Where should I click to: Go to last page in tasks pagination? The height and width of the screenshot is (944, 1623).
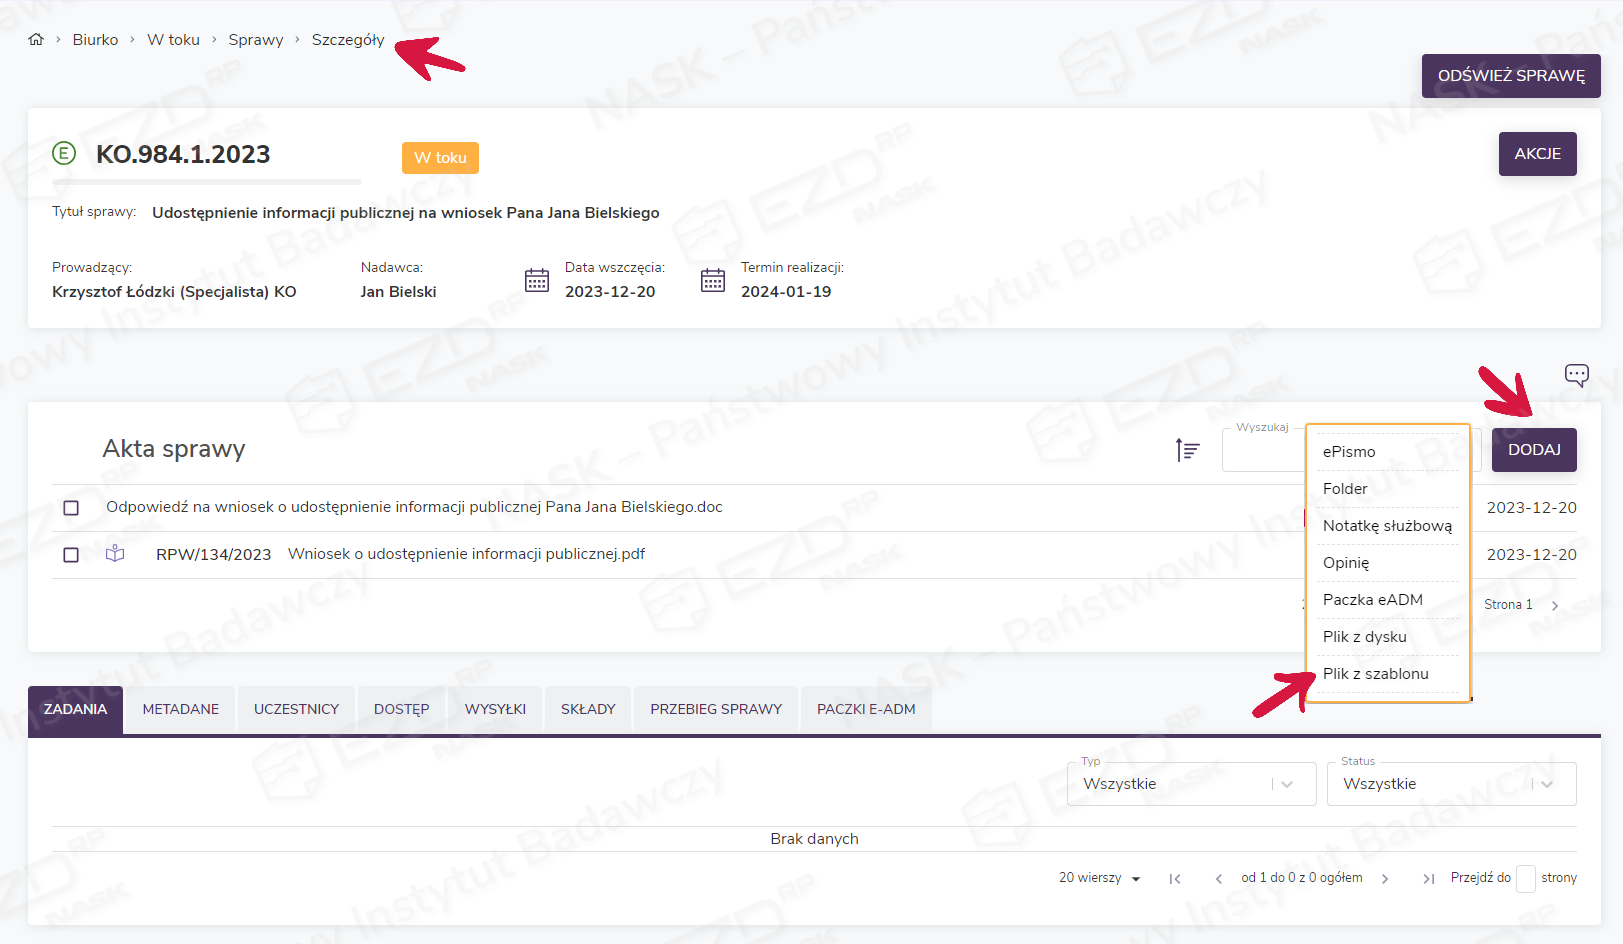click(1428, 879)
